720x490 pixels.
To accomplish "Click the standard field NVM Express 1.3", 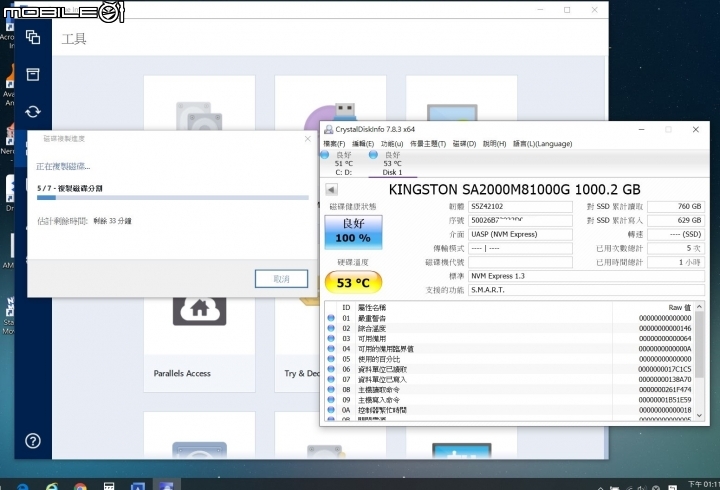I will click(x=586, y=276).
